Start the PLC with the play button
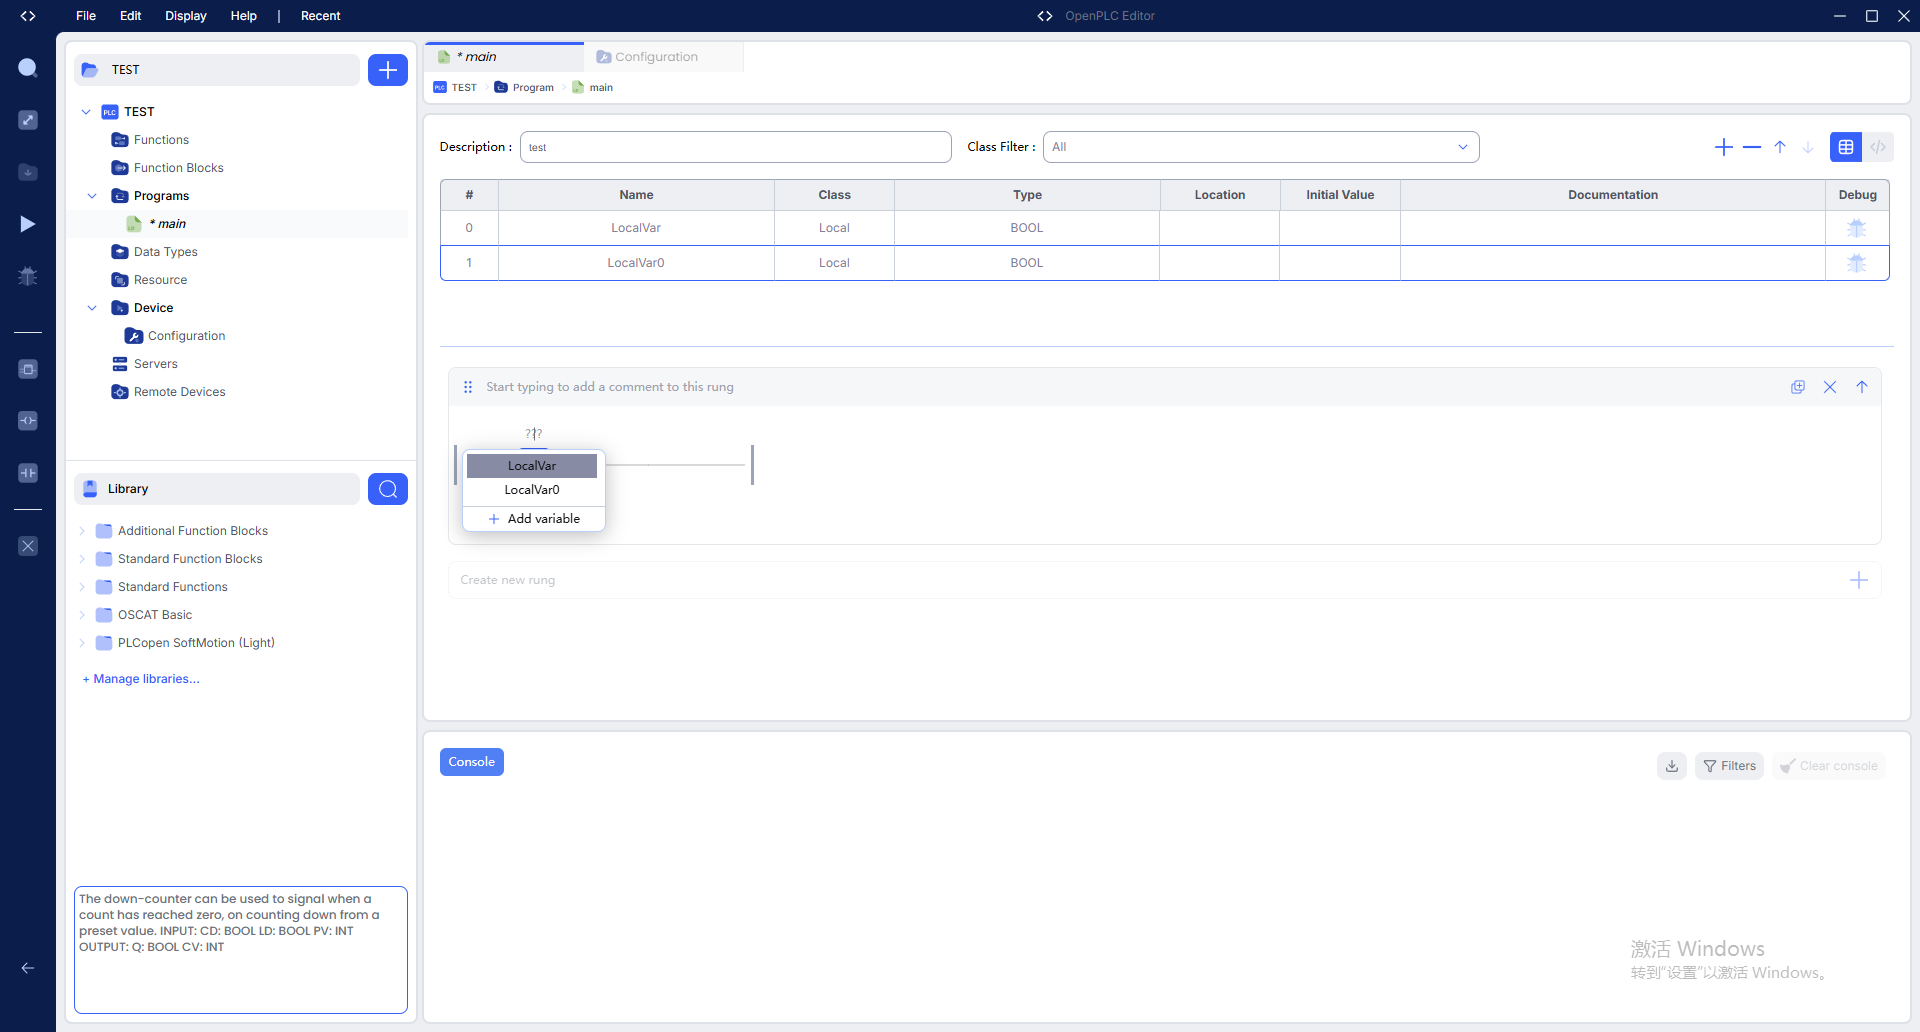The width and height of the screenshot is (1920, 1032). 28,224
